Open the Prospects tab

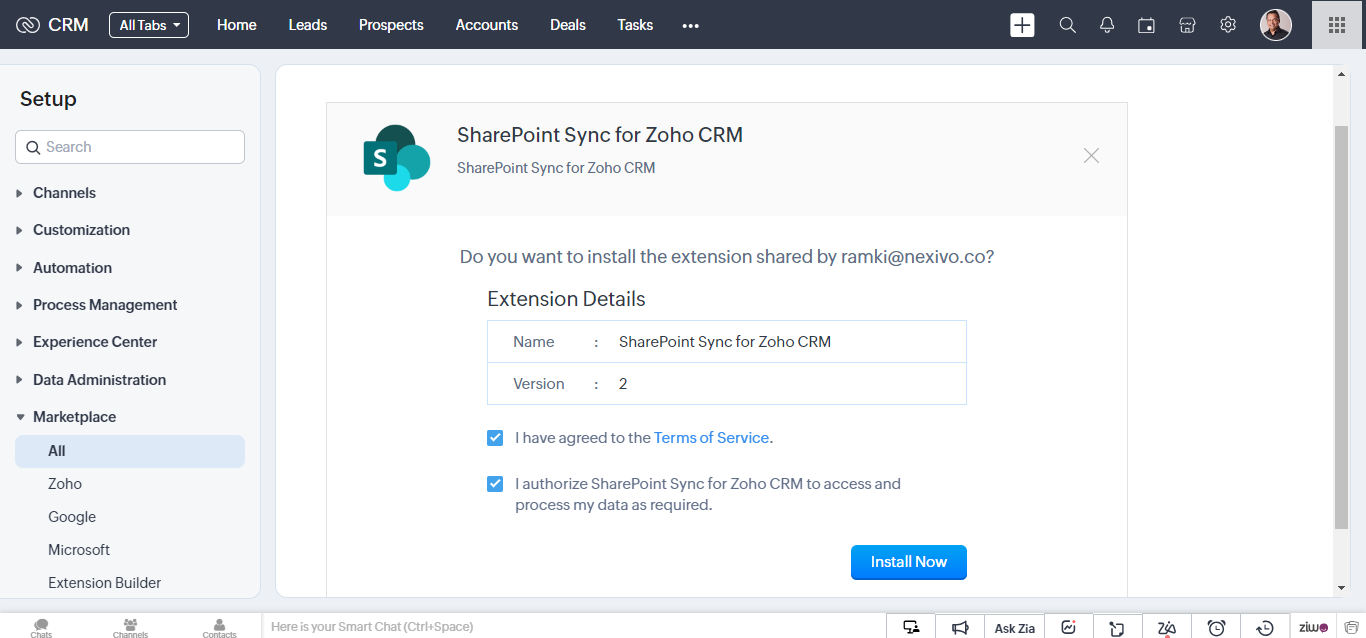(391, 25)
